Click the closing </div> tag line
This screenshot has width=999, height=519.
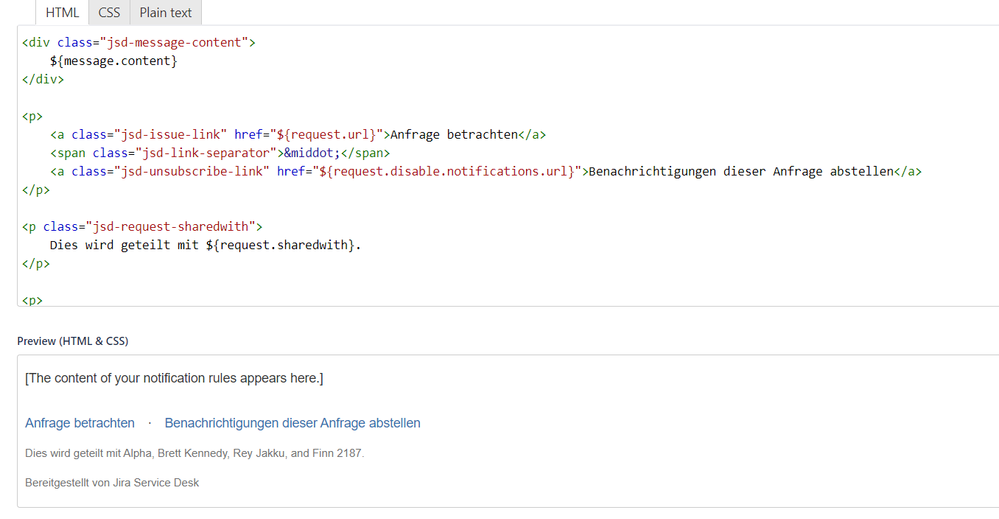click(x=43, y=80)
